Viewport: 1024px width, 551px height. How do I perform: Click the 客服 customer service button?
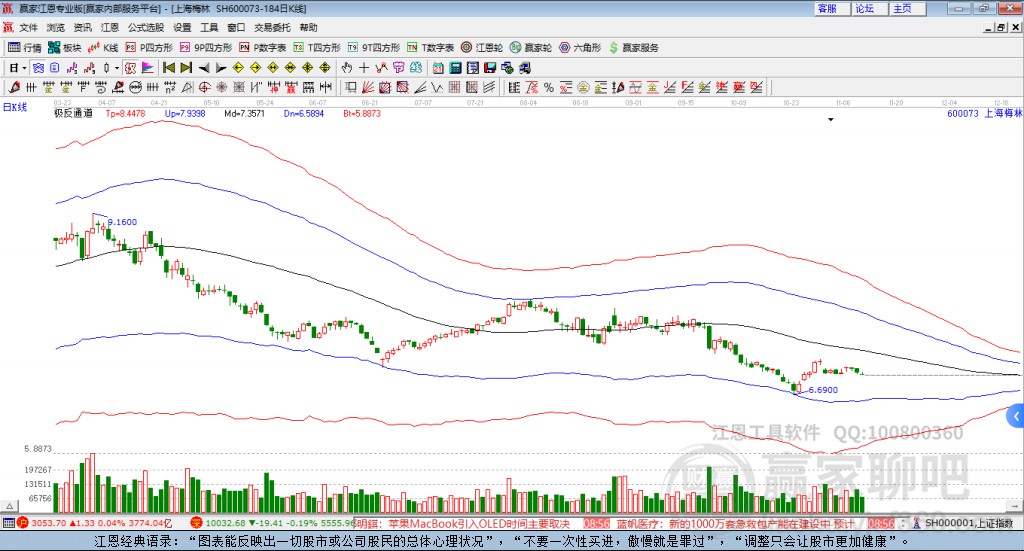point(827,8)
